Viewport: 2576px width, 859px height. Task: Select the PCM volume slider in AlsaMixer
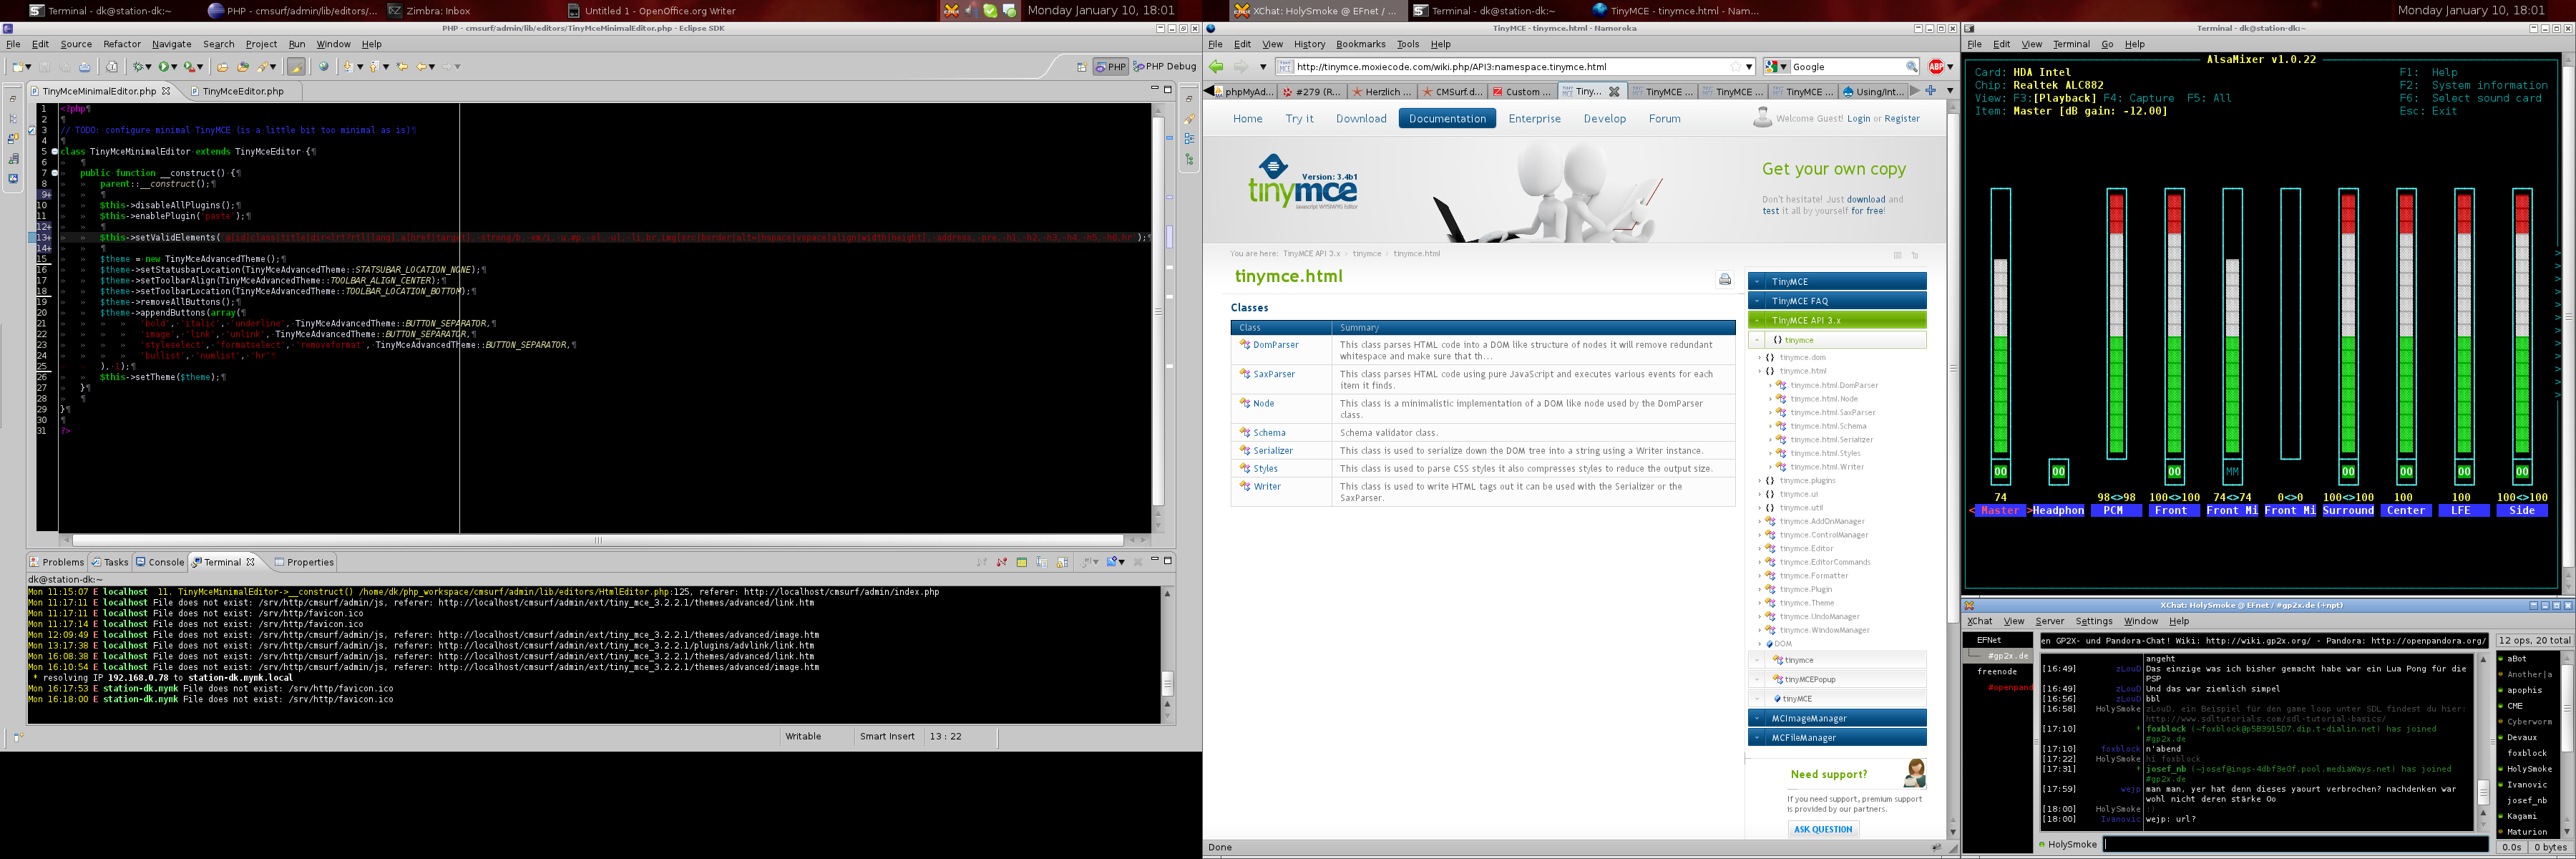tap(2116, 324)
